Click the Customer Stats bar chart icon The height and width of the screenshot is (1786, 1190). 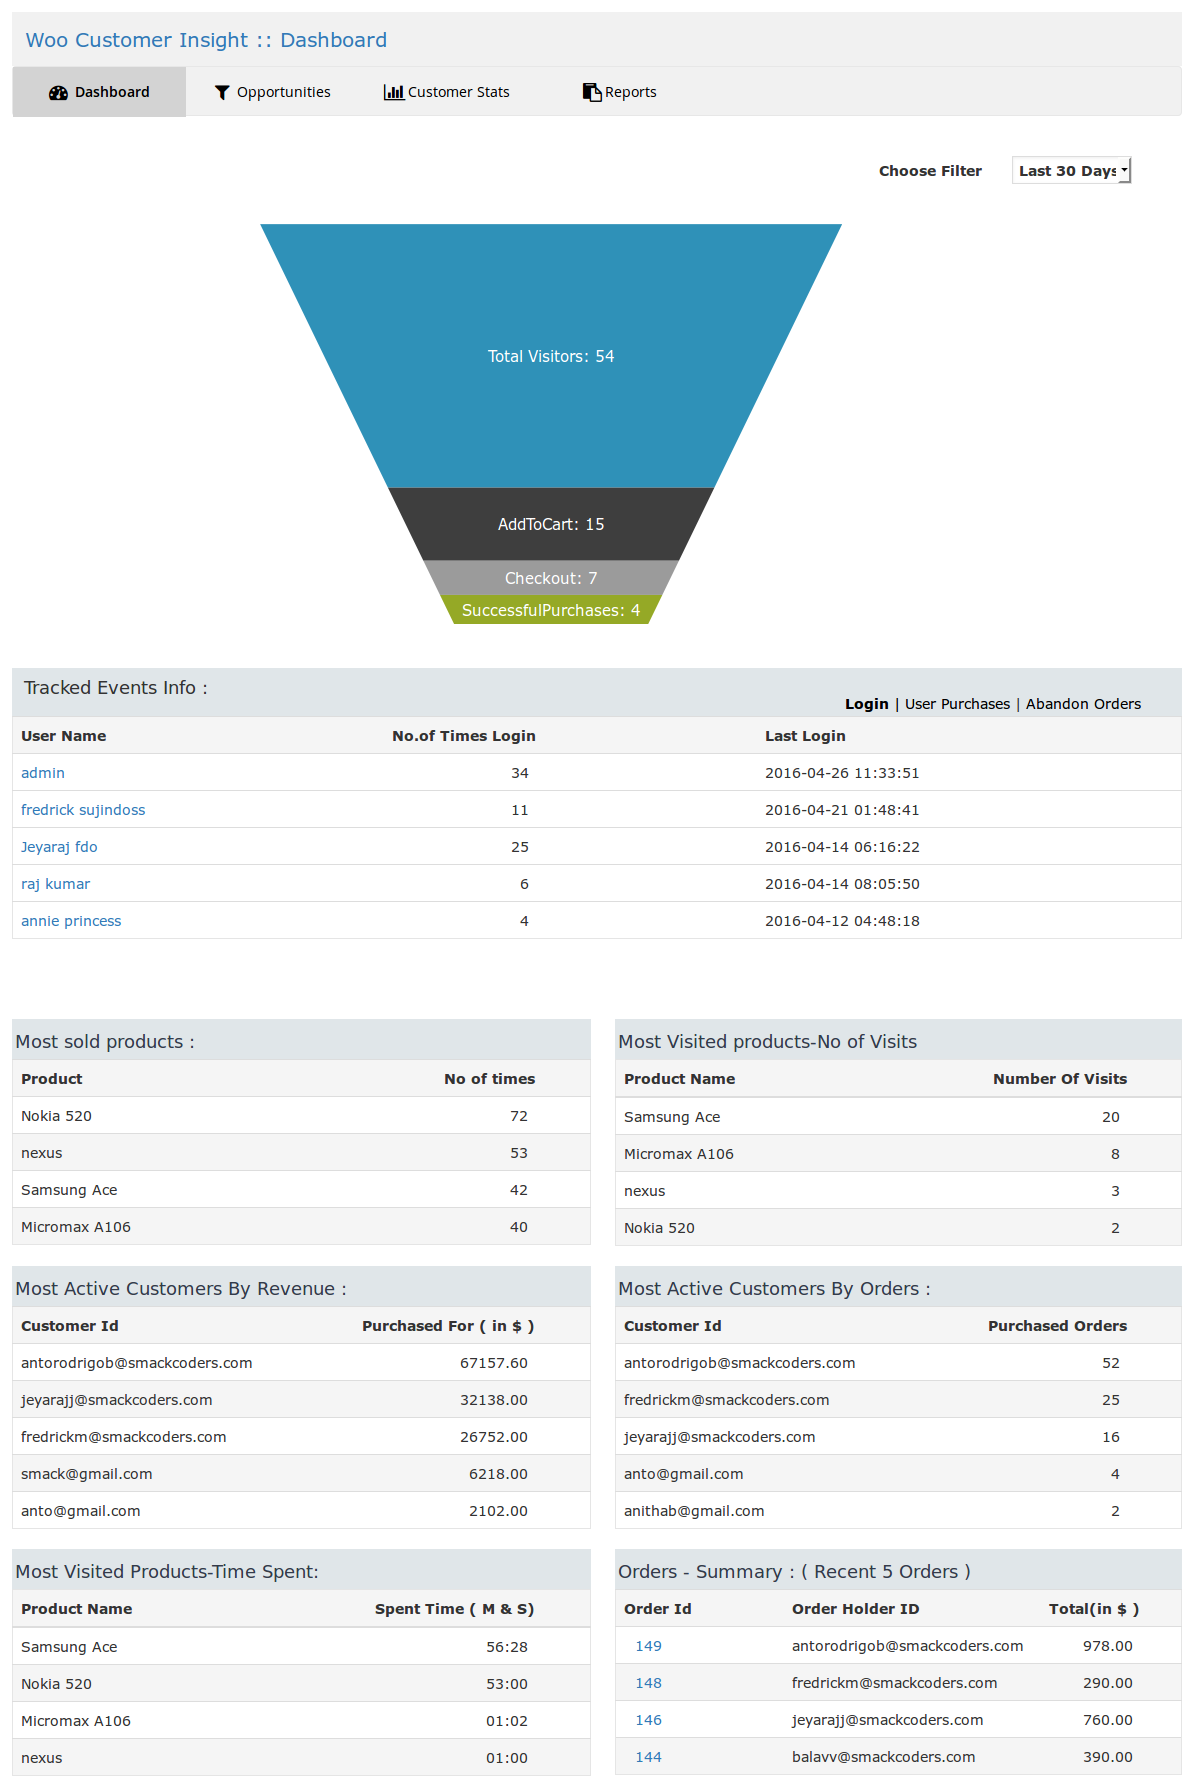pyautogui.click(x=394, y=92)
